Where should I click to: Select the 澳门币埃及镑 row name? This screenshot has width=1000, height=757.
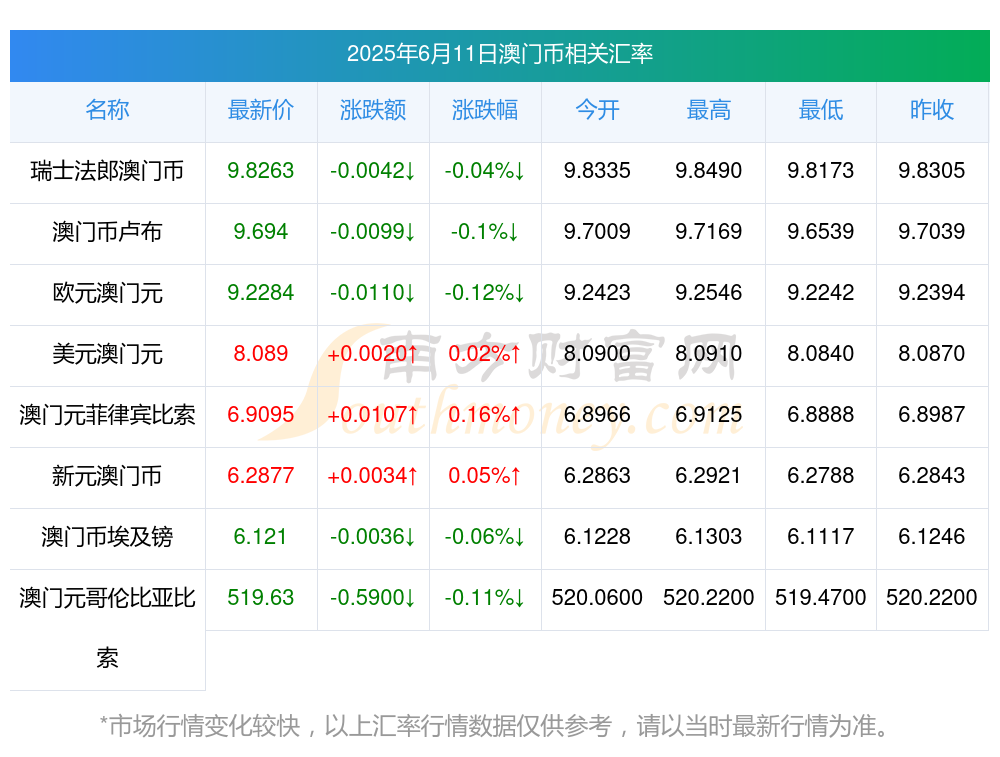tap(107, 537)
